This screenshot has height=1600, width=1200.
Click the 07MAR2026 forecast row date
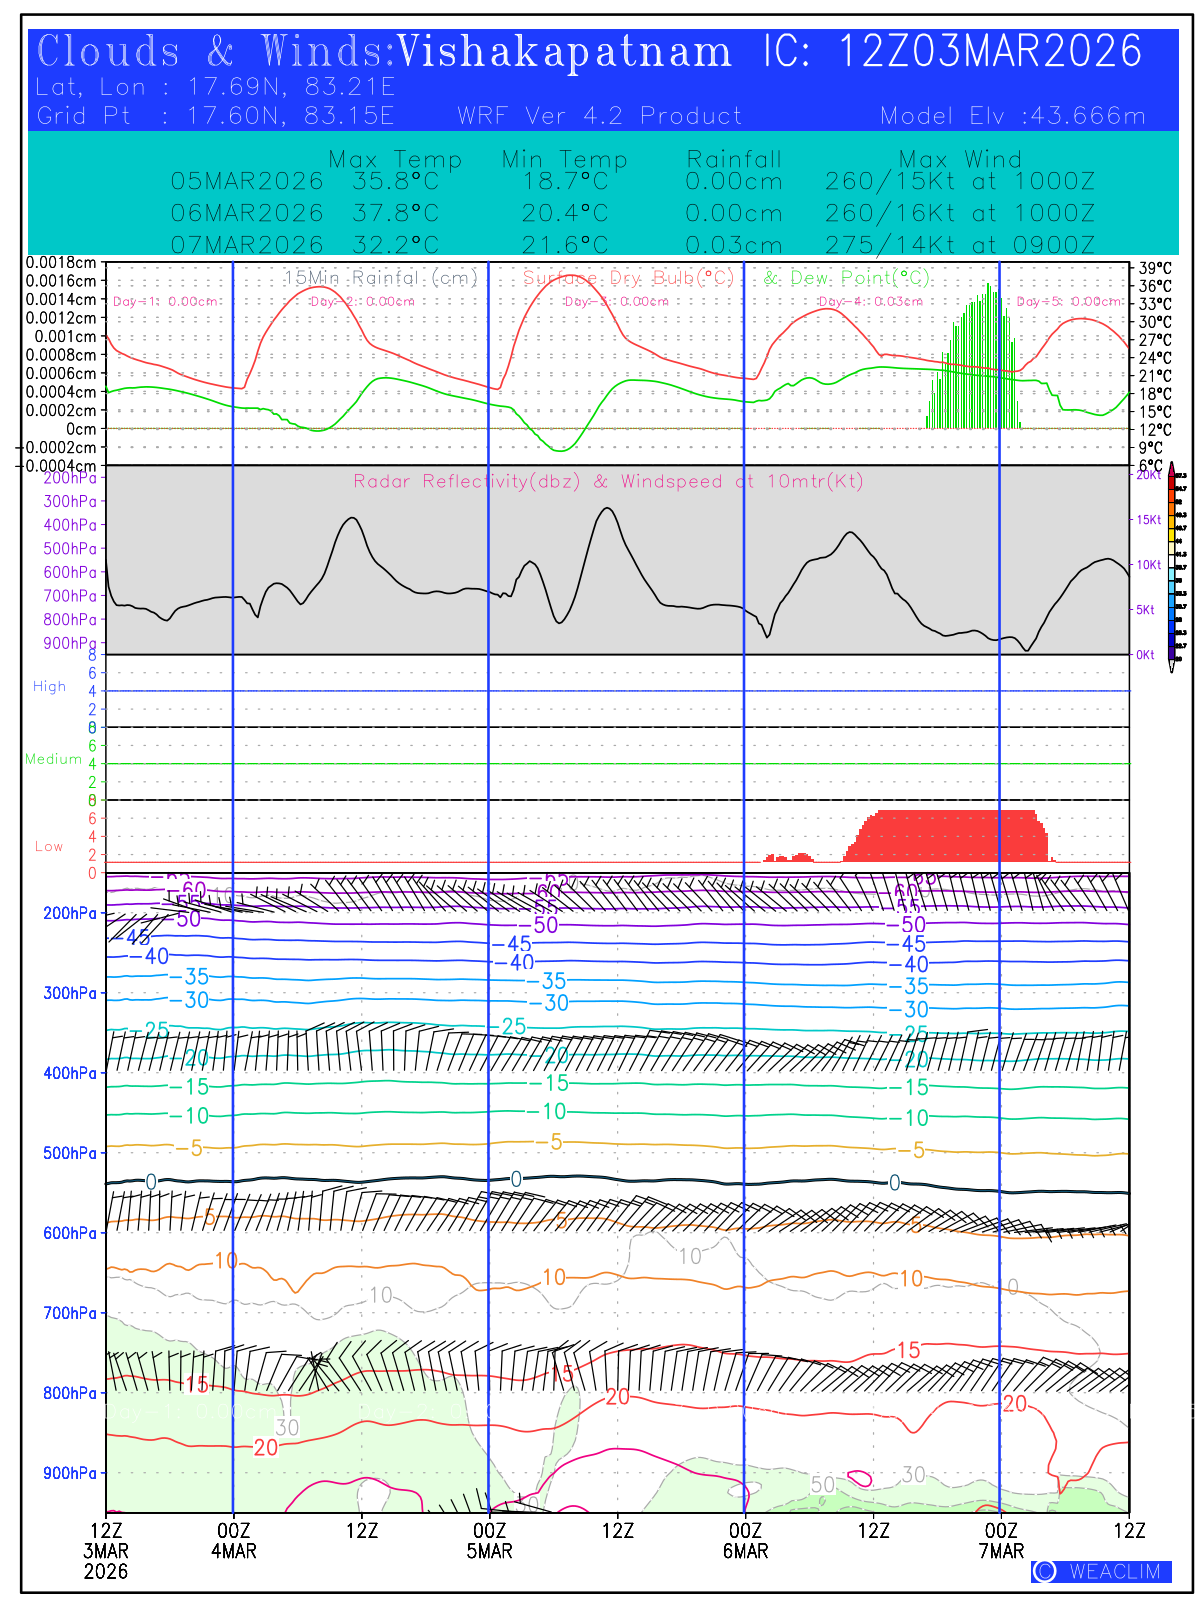point(247,245)
